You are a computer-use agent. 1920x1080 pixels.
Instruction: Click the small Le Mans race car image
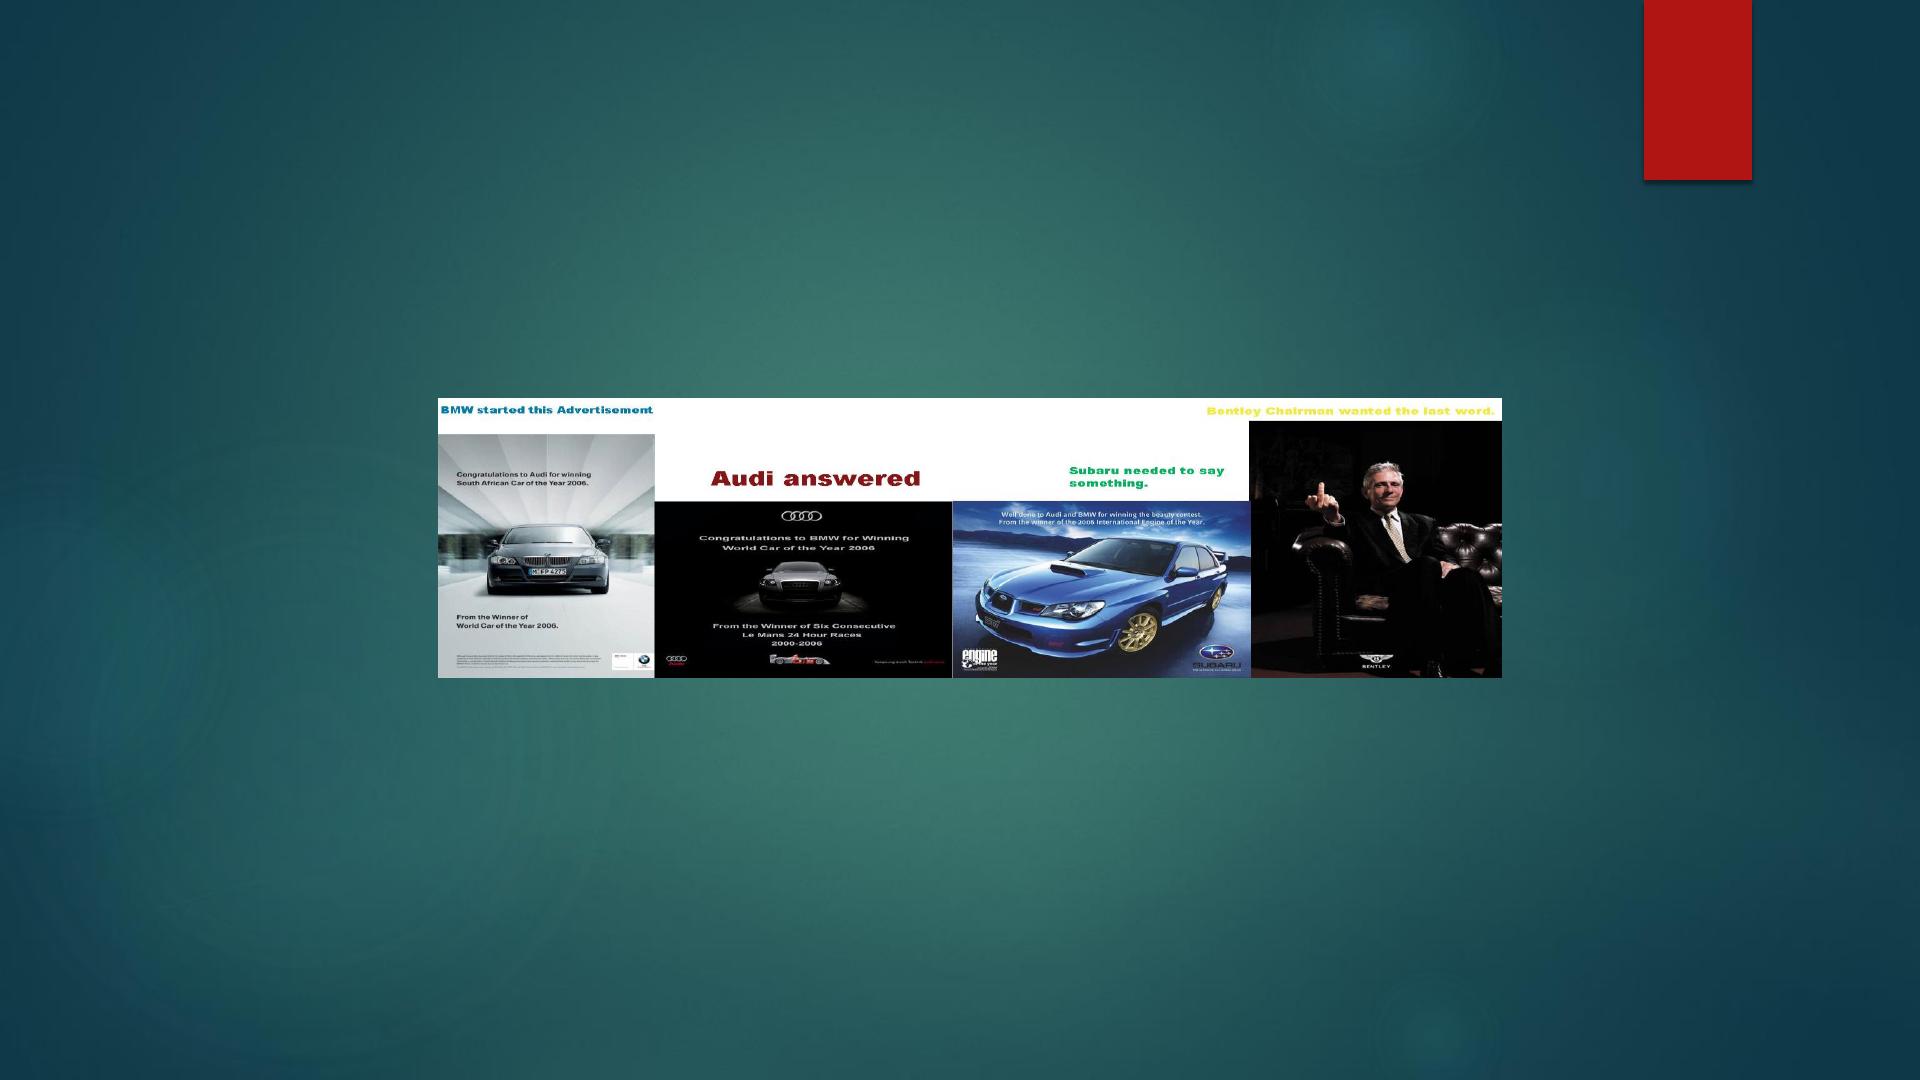point(799,659)
